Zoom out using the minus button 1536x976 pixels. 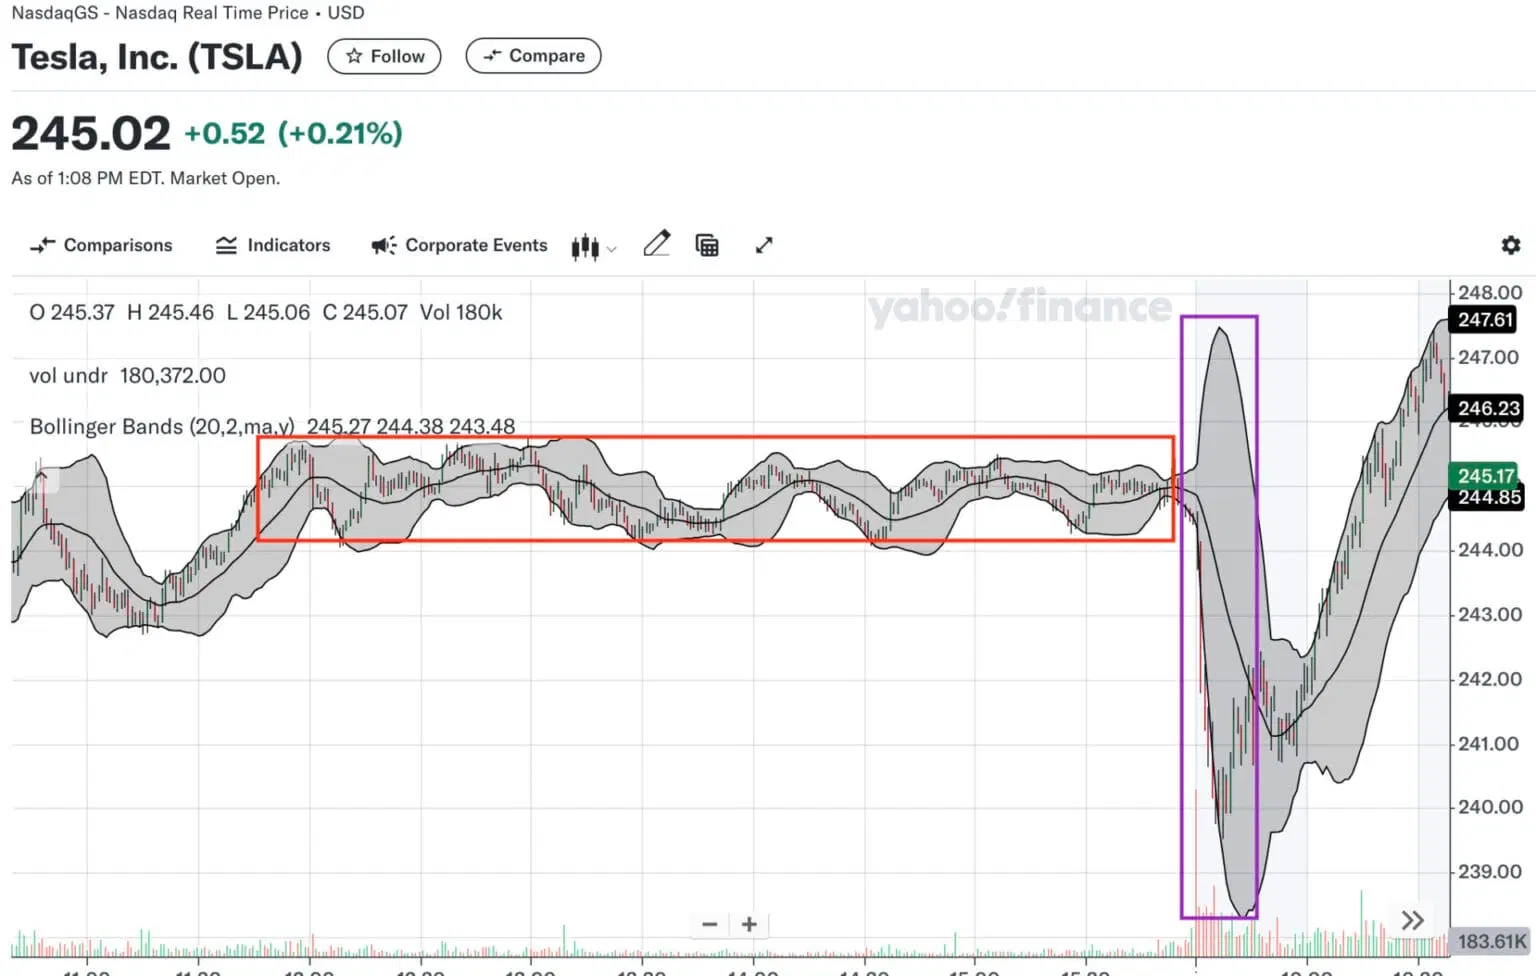pos(710,925)
